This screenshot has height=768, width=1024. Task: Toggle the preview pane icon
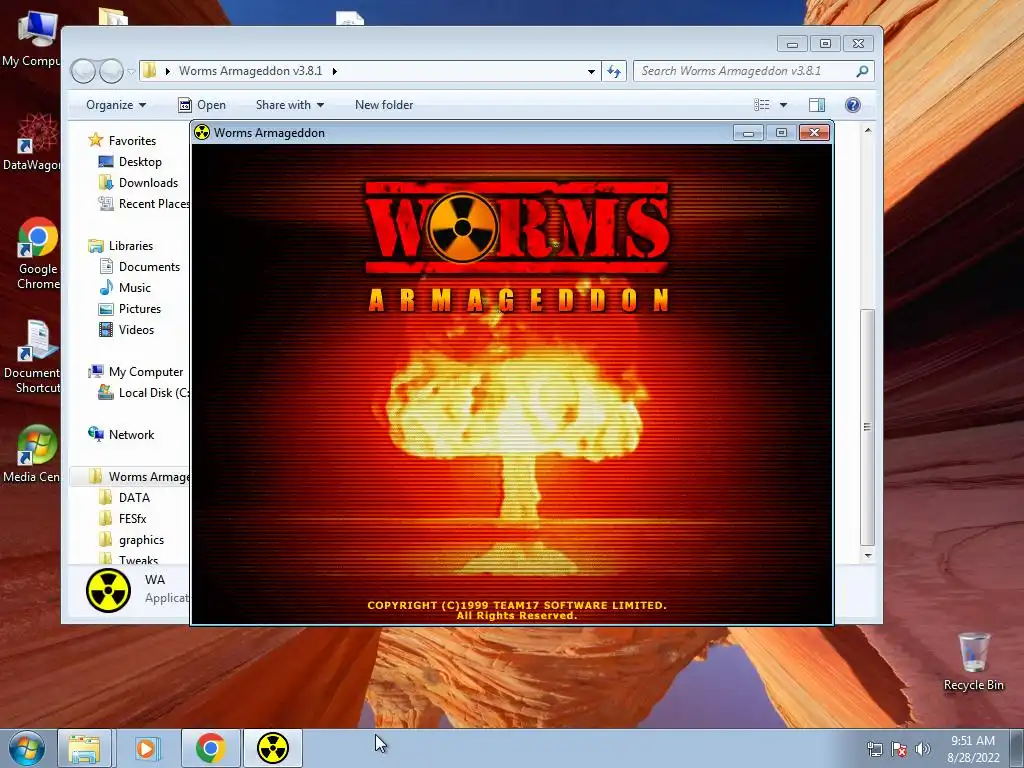(x=816, y=104)
